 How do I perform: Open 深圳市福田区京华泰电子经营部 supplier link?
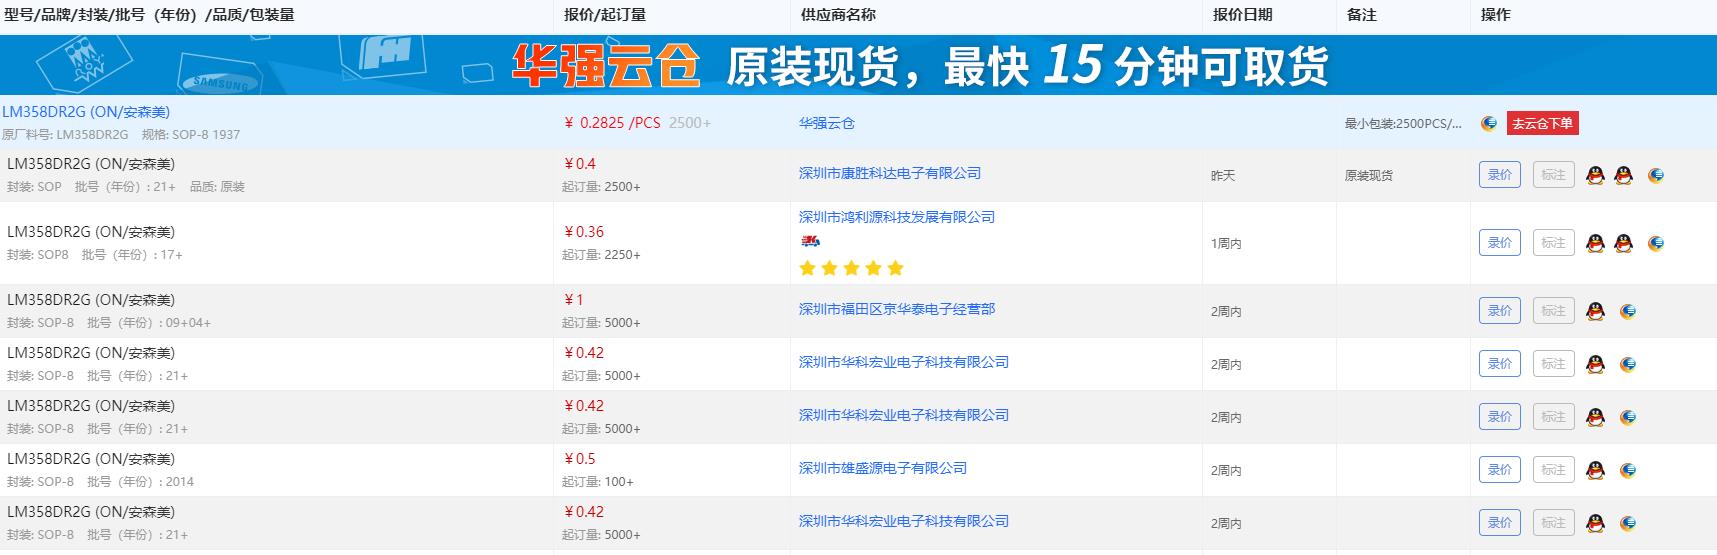[897, 309]
